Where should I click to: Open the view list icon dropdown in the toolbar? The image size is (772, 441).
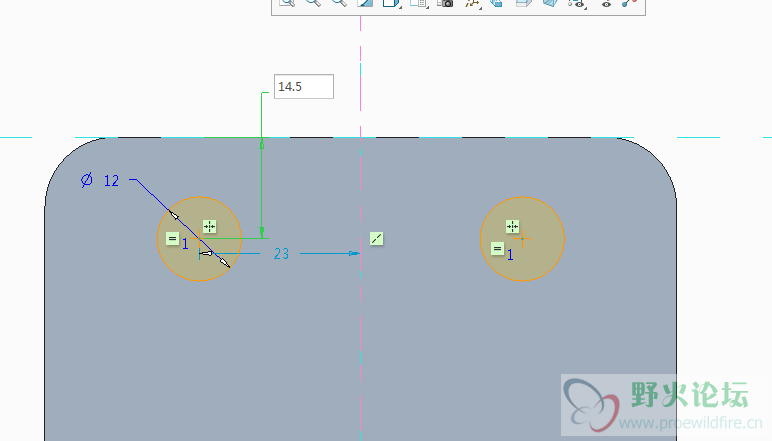419,3
